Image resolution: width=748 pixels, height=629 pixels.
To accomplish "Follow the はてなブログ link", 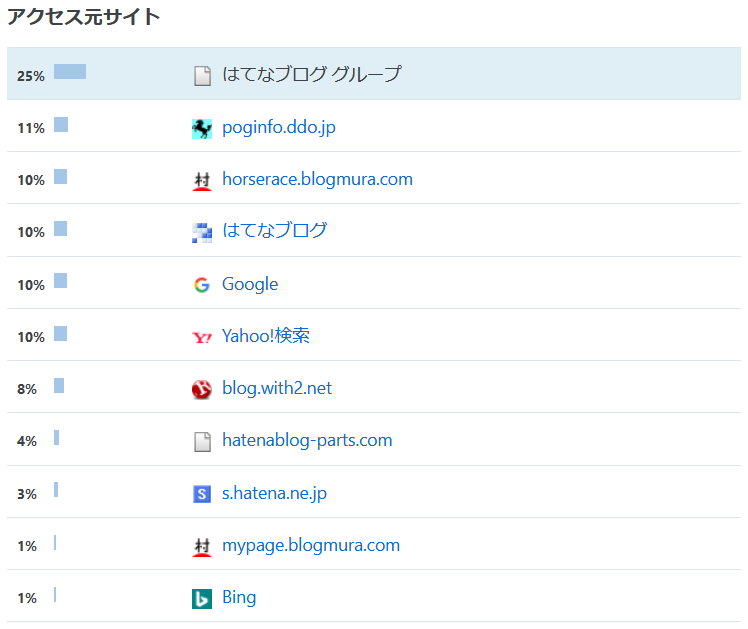I will [x=275, y=231].
